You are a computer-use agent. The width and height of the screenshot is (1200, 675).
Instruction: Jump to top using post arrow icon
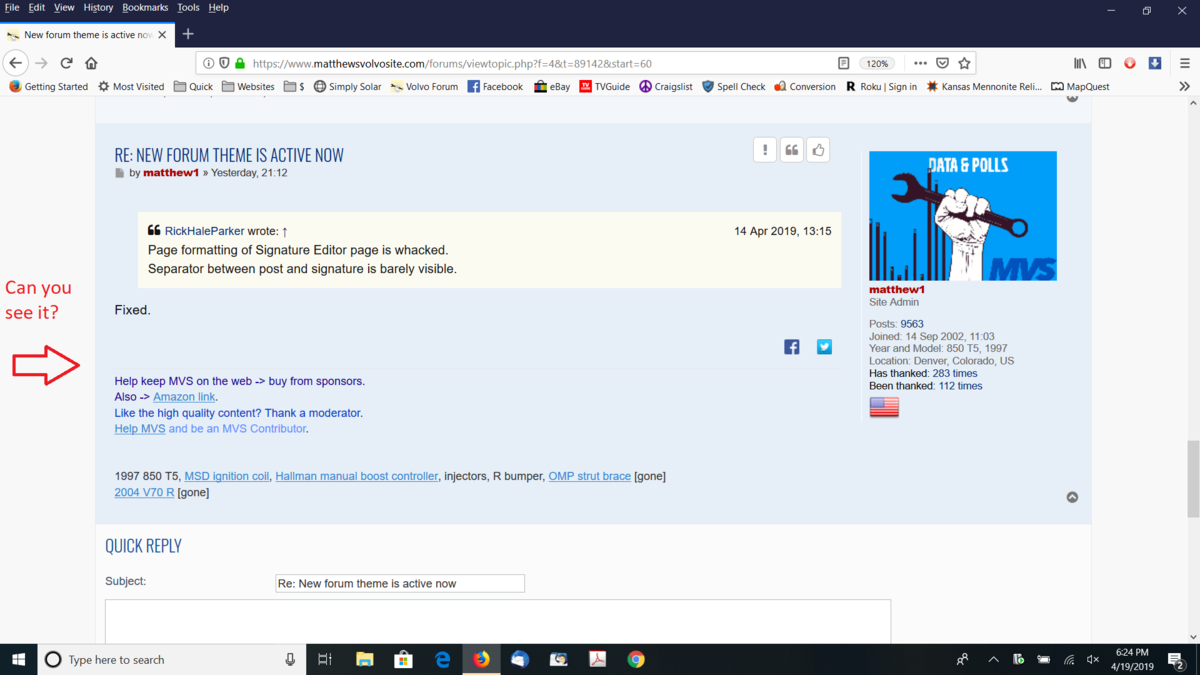click(x=1072, y=497)
